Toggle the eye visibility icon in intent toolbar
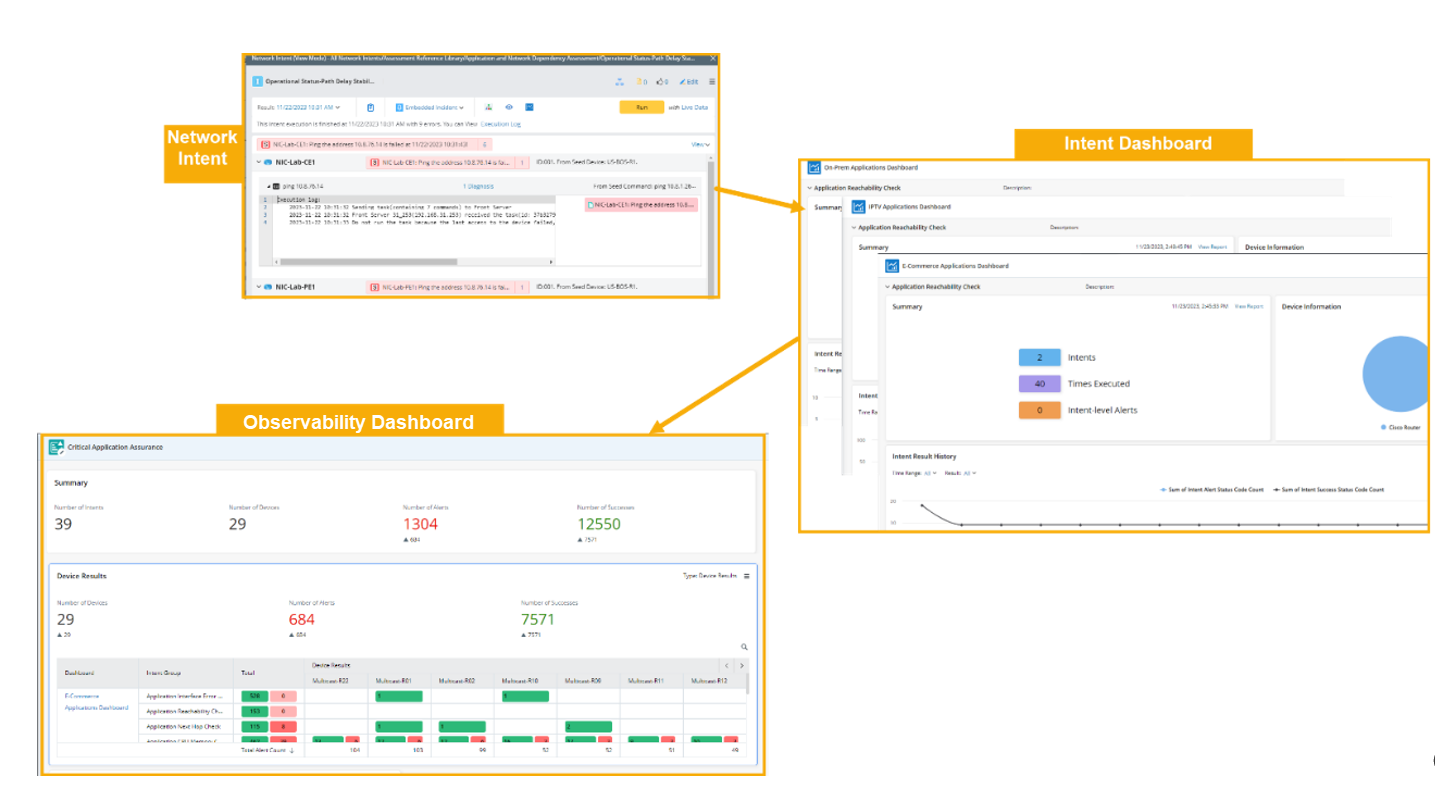 point(509,107)
